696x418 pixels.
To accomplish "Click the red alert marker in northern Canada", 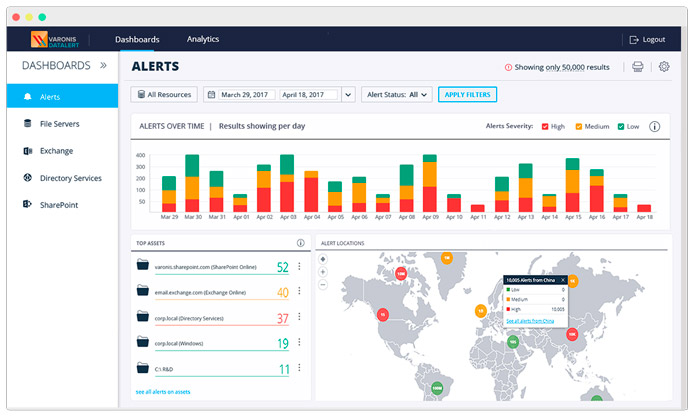I will tap(401, 274).
